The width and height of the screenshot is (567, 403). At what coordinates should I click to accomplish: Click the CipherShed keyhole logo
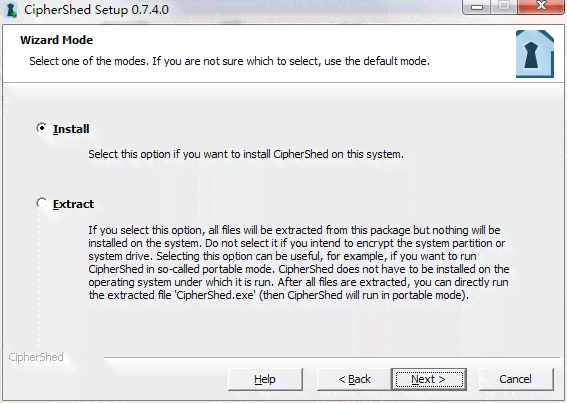click(535, 54)
